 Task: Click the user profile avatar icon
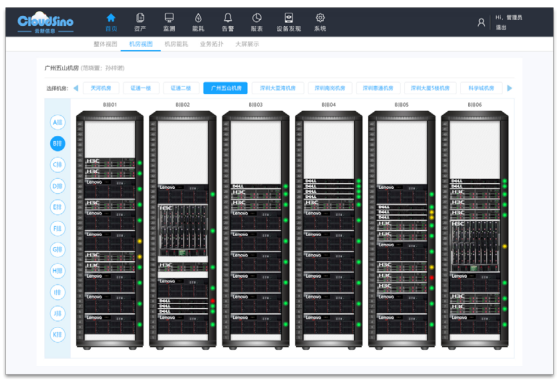pyautogui.click(x=481, y=22)
